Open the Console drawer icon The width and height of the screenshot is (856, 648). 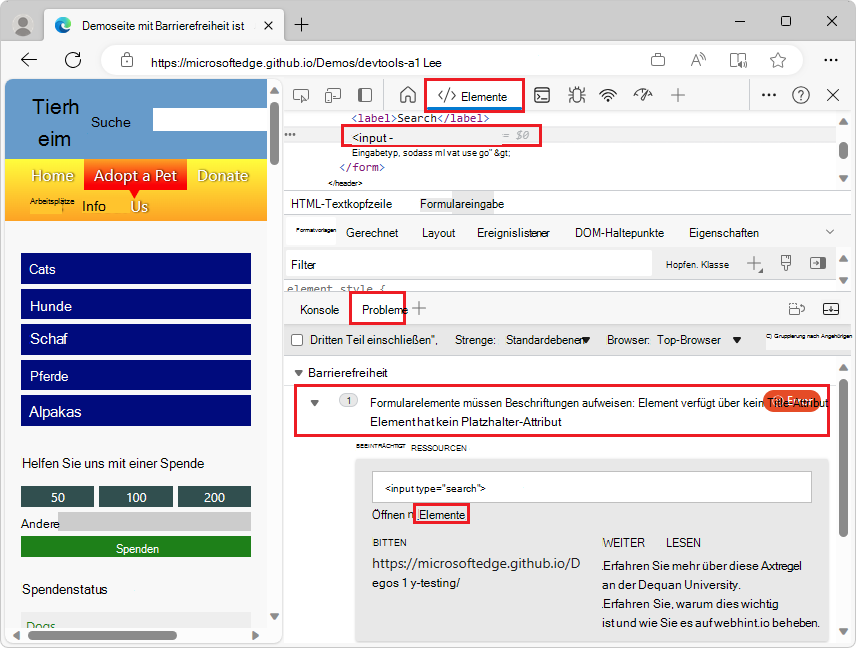pyautogui.click(x=543, y=95)
